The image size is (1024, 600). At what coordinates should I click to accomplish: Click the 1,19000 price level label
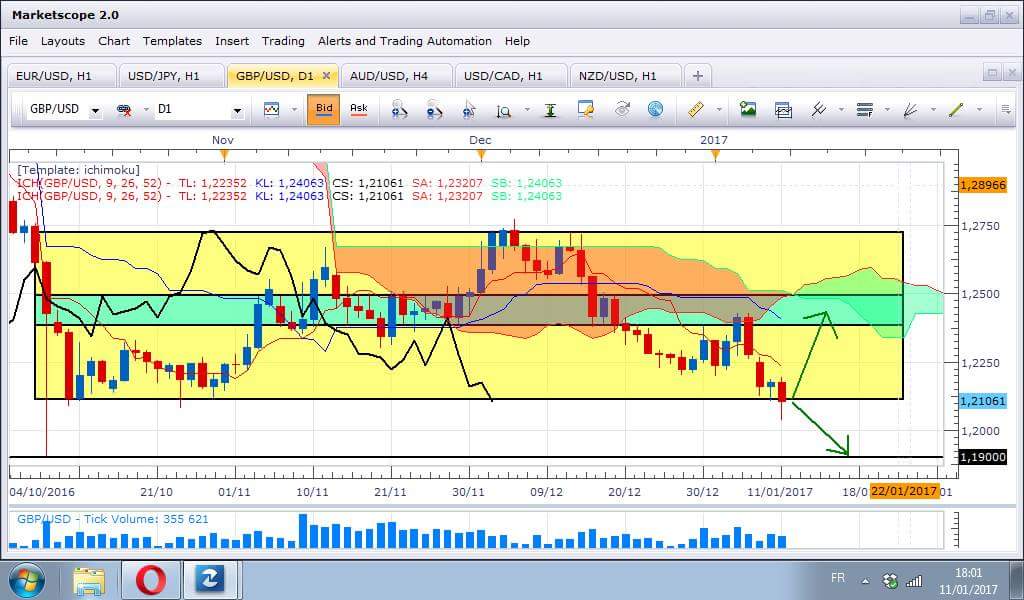click(x=982, y=456)
